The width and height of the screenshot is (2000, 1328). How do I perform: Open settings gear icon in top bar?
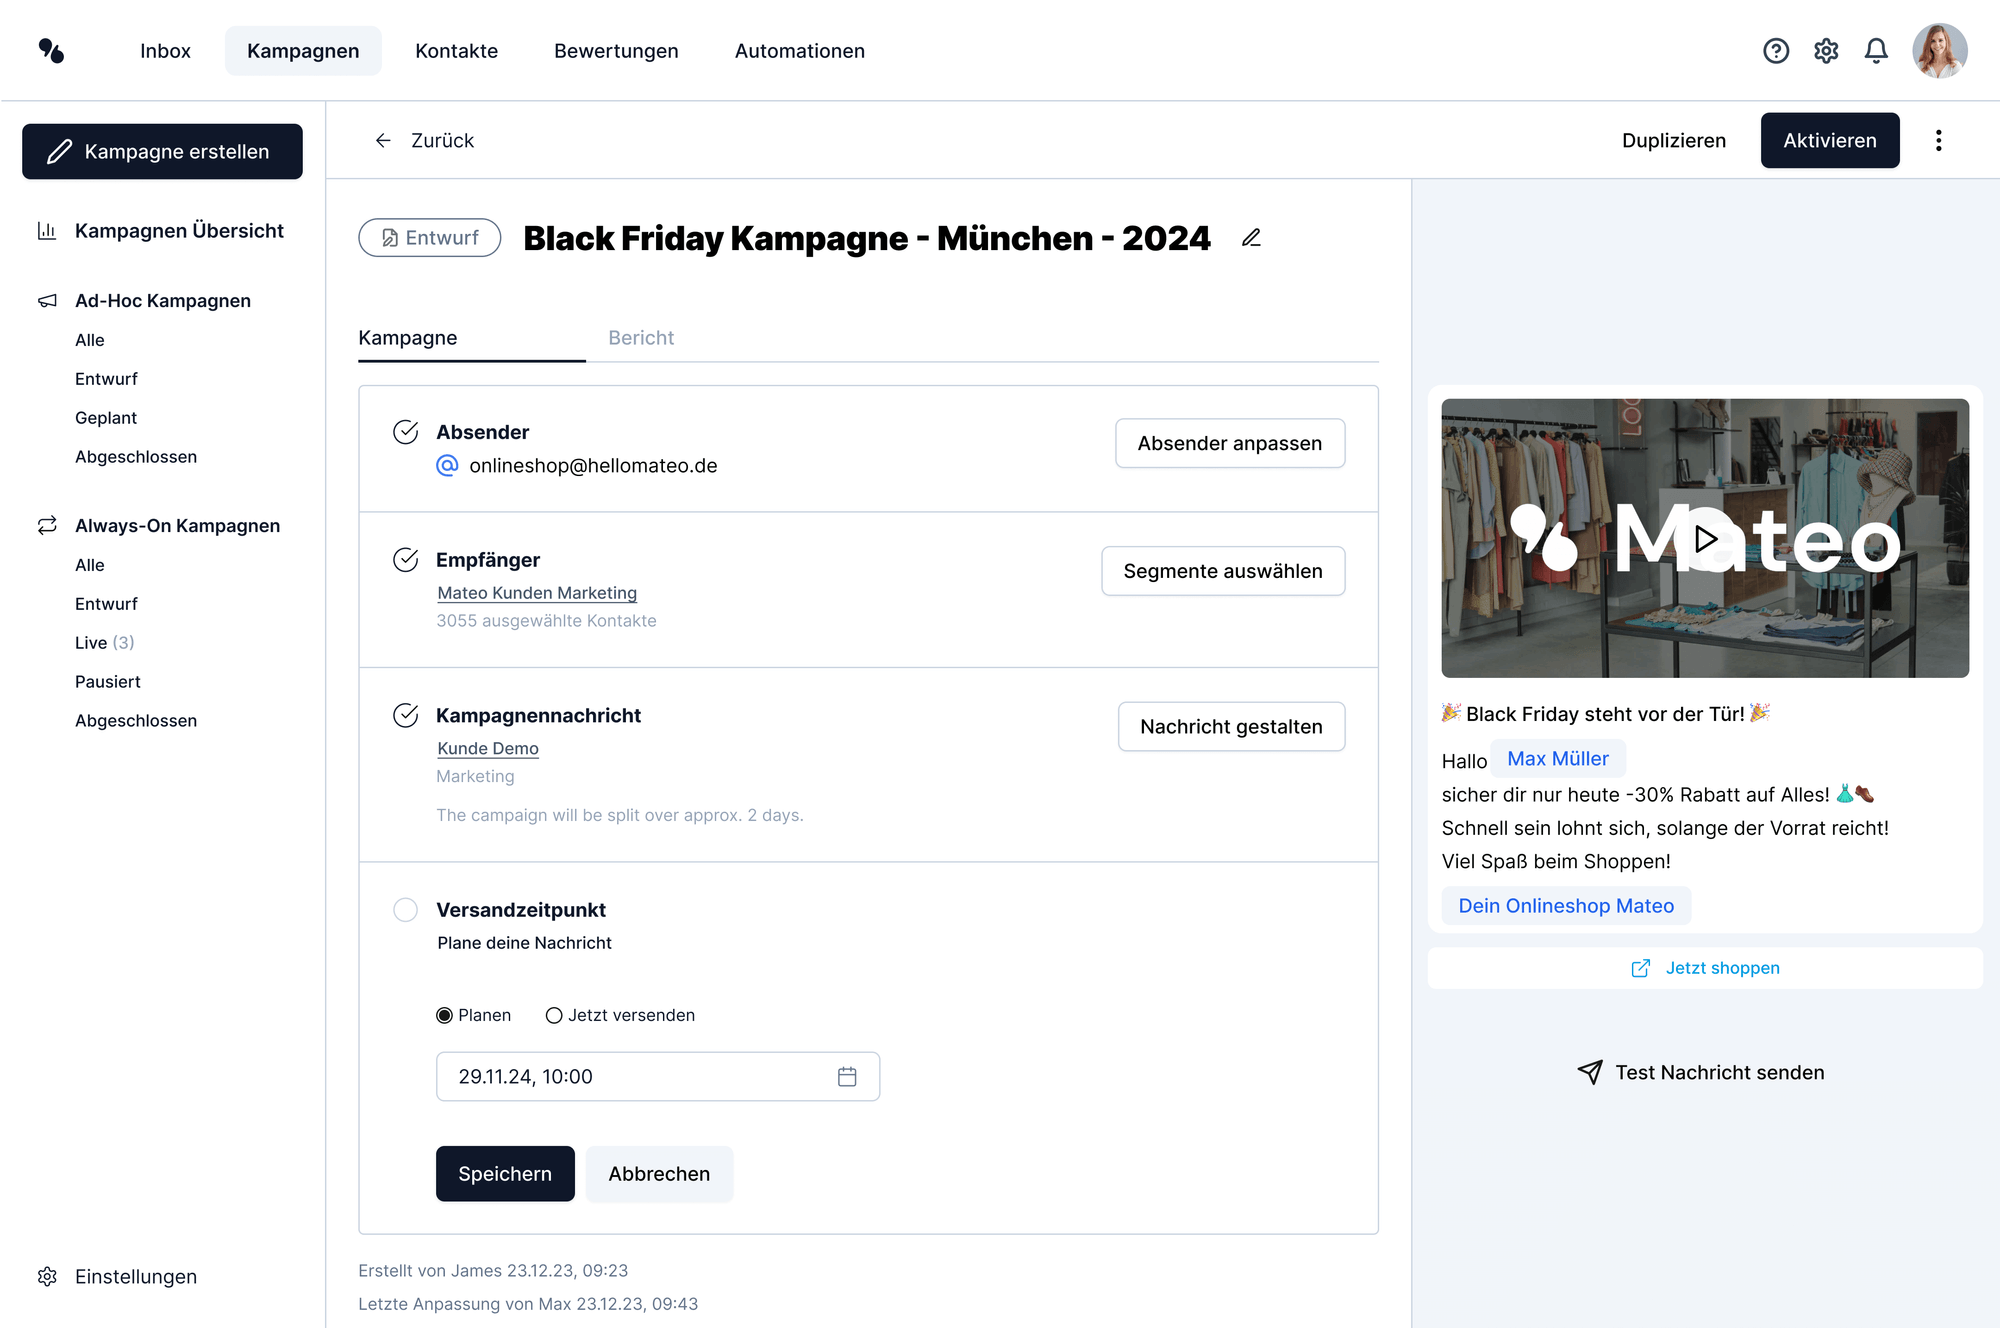coord(1826,51)
